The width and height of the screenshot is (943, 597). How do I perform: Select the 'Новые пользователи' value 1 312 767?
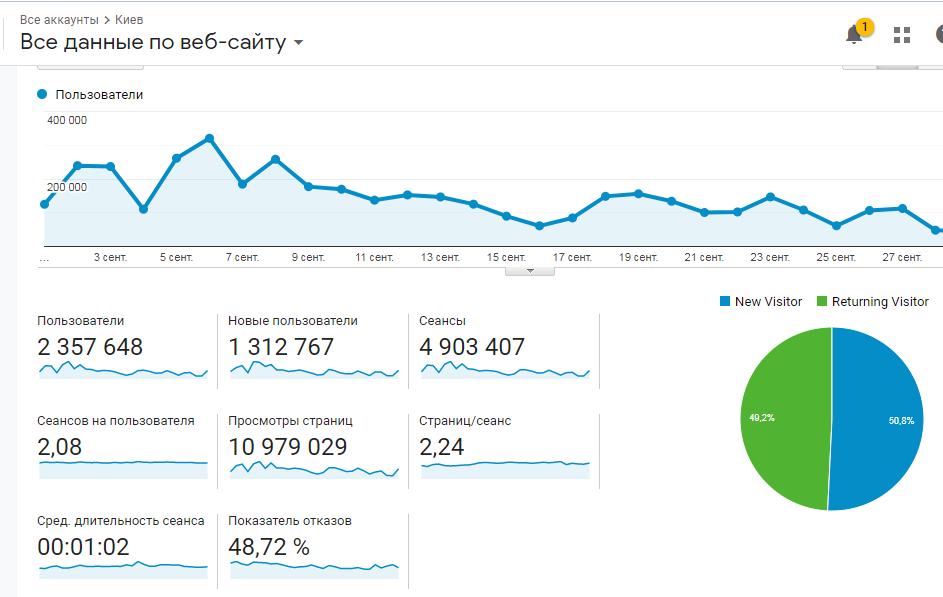tap(281, 347)
